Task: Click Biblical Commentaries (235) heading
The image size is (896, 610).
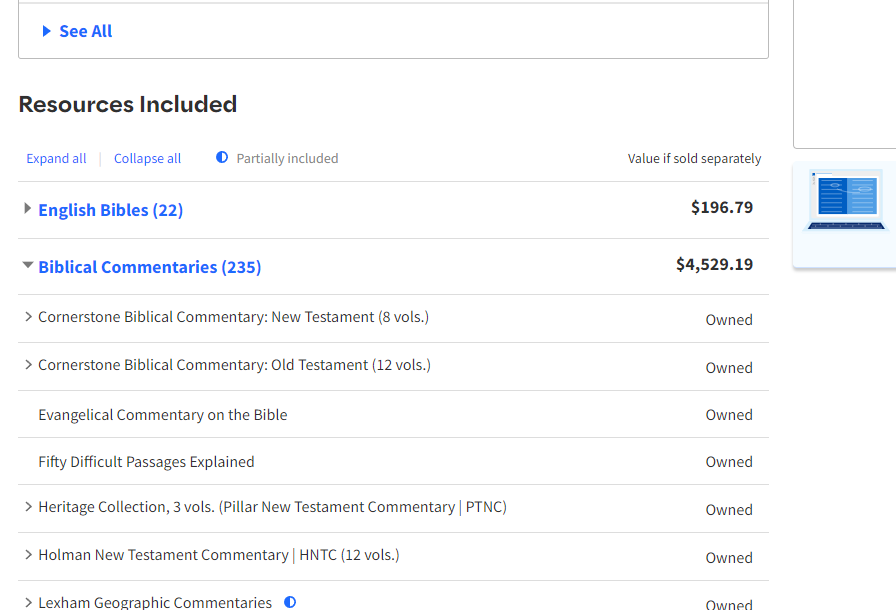Action: coord(149,267)
